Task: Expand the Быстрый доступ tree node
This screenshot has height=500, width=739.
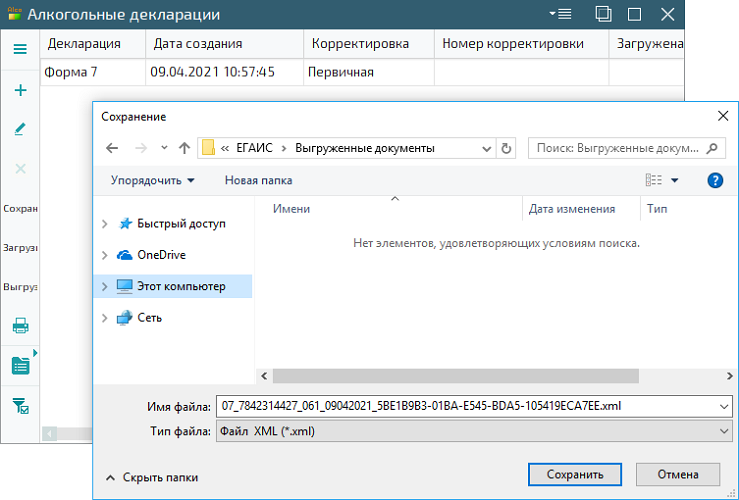Action: point(105,224)
